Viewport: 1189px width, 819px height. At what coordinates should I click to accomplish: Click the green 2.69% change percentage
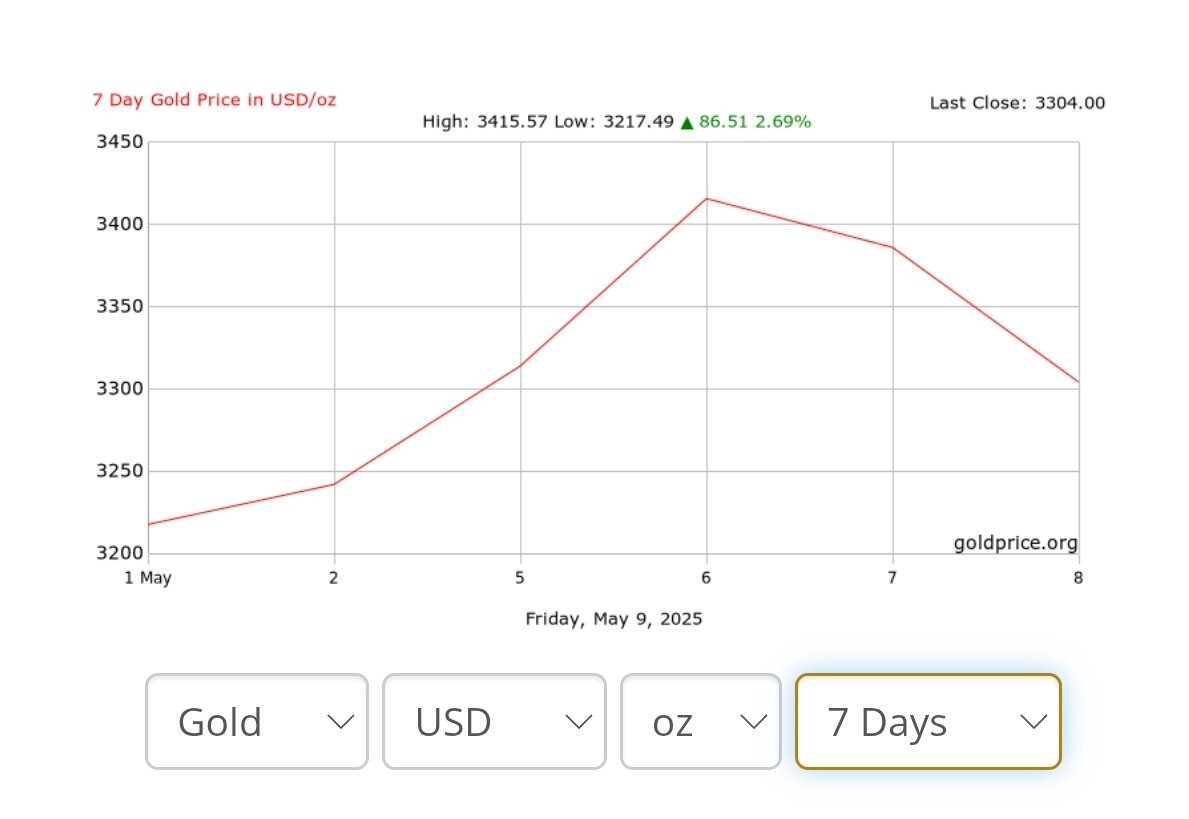point(783,122)
